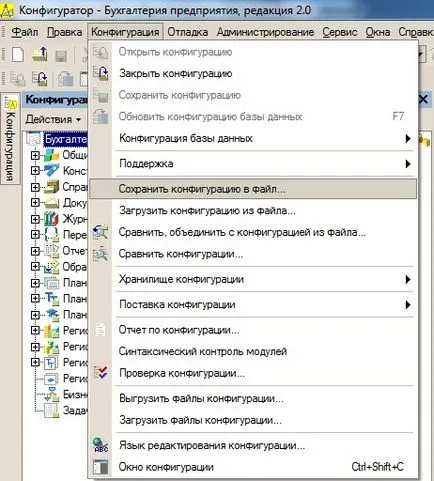Click the update database configuration toolbar icon

click(66, 79)
